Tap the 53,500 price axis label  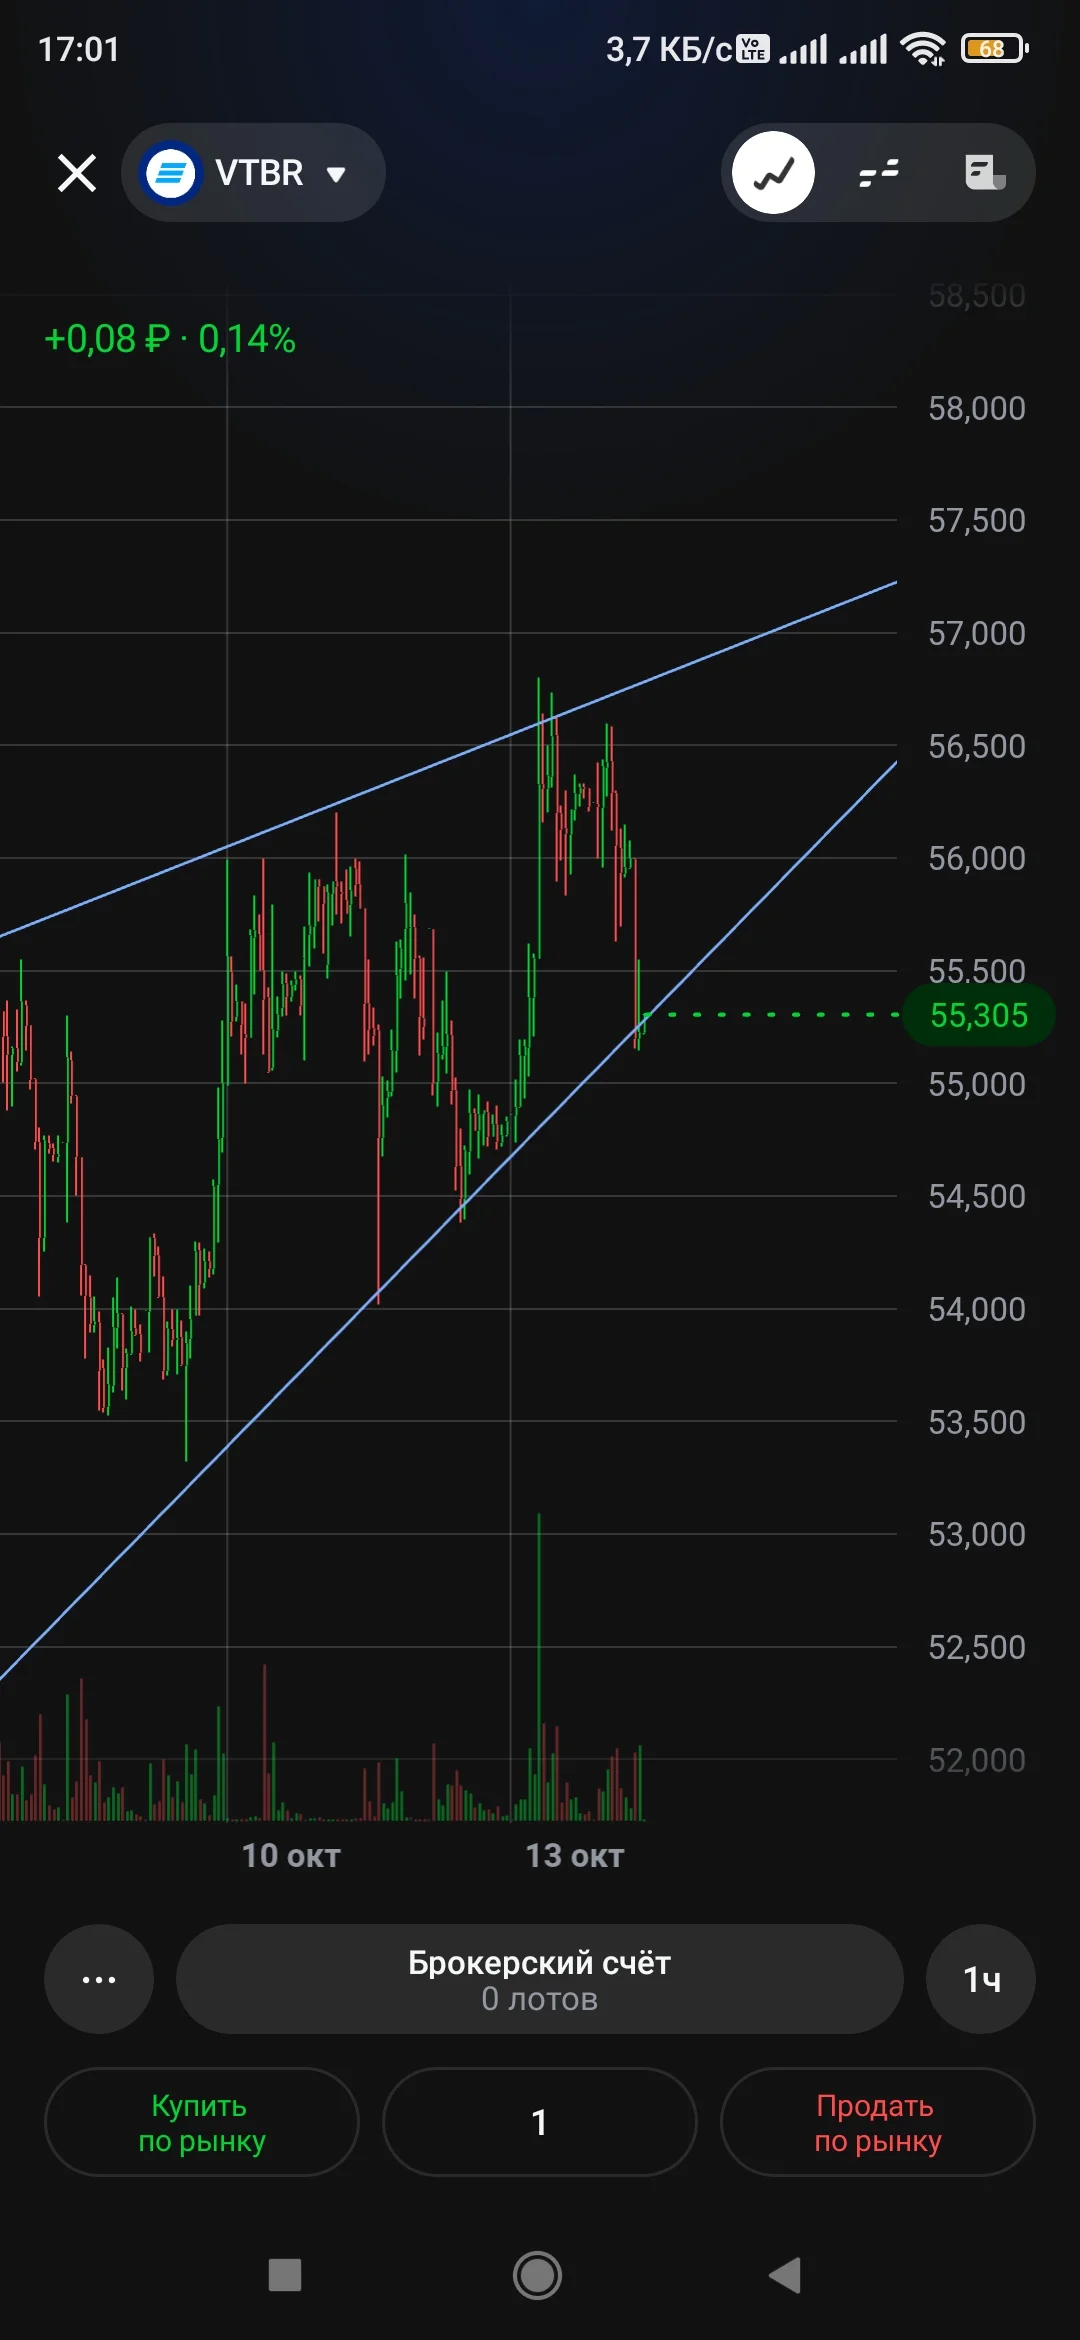click(x=977, y=1422)
